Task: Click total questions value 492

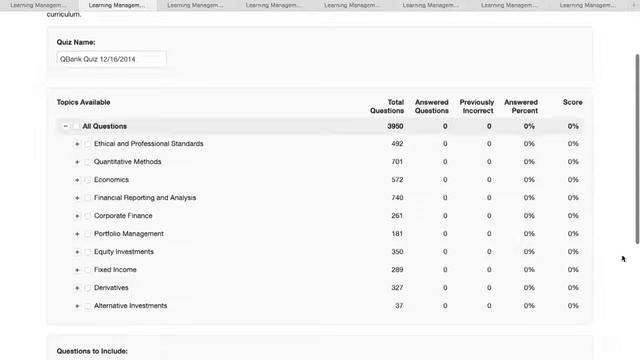Action: pos(397,144)
